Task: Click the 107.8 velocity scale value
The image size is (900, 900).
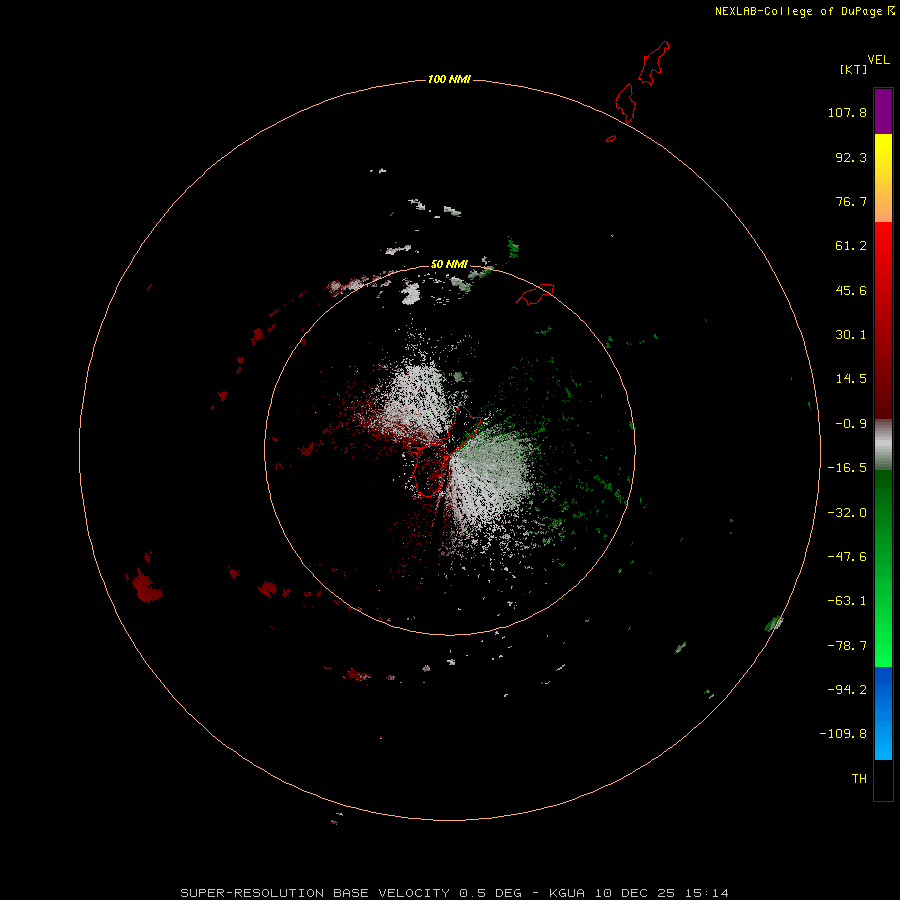Action: [x=847, y=112]
